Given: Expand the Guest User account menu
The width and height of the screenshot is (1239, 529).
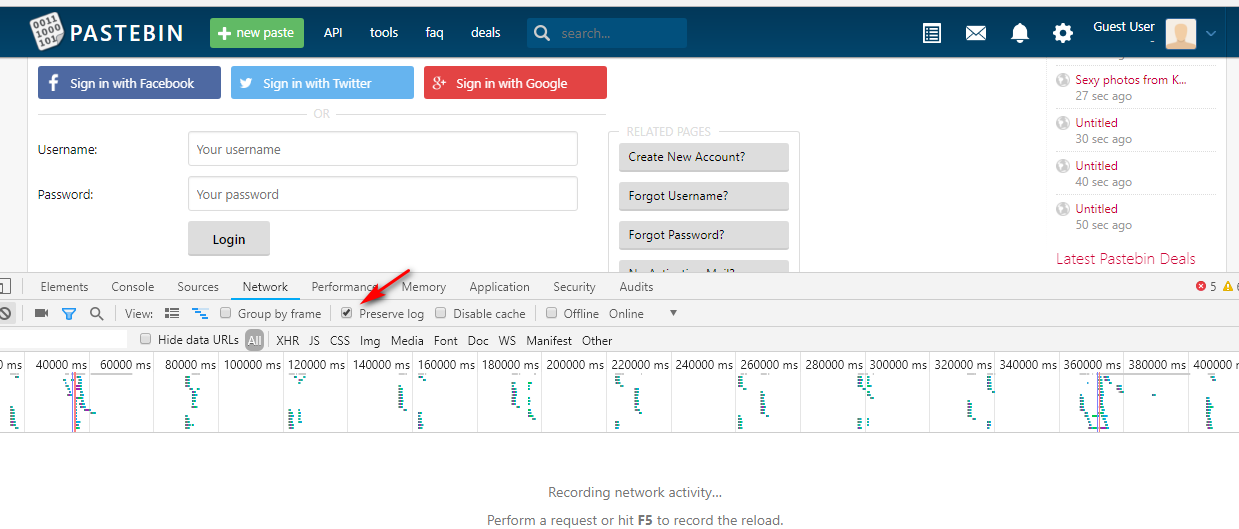Looking at the screenshot, I should (1211, 33).
